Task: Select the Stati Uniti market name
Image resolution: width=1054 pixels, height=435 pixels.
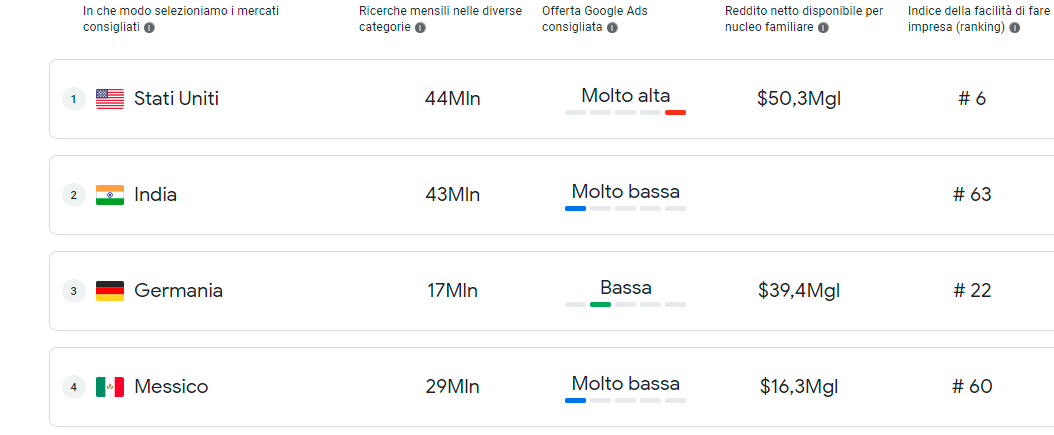Action: tap(176, 99)
